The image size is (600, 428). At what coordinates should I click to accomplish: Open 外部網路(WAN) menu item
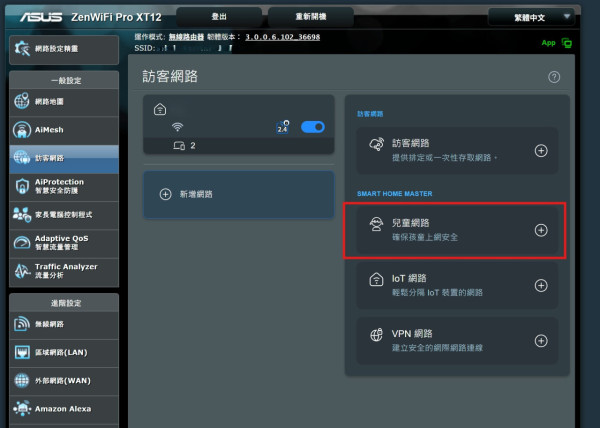[x=64, y=381]
